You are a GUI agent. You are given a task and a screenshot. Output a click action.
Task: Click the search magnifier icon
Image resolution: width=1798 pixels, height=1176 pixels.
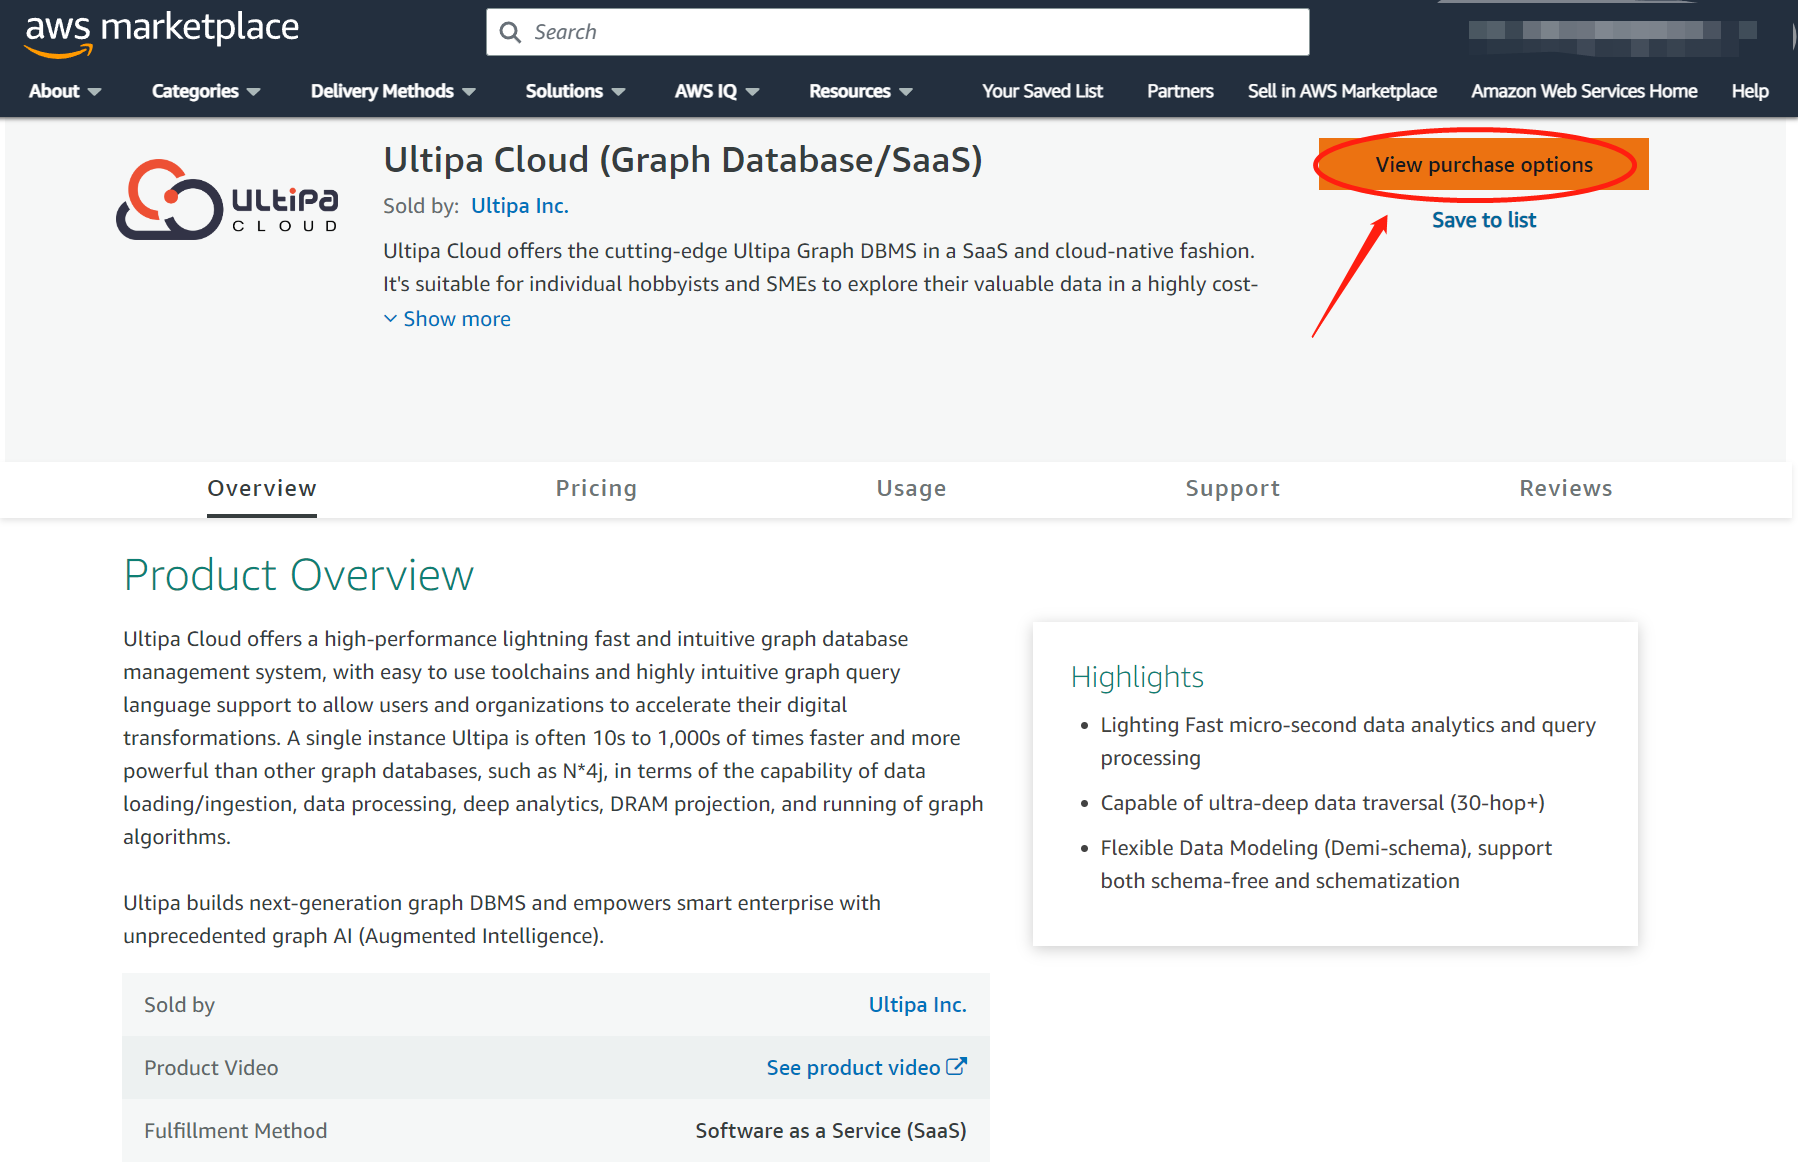coord(510,32)
